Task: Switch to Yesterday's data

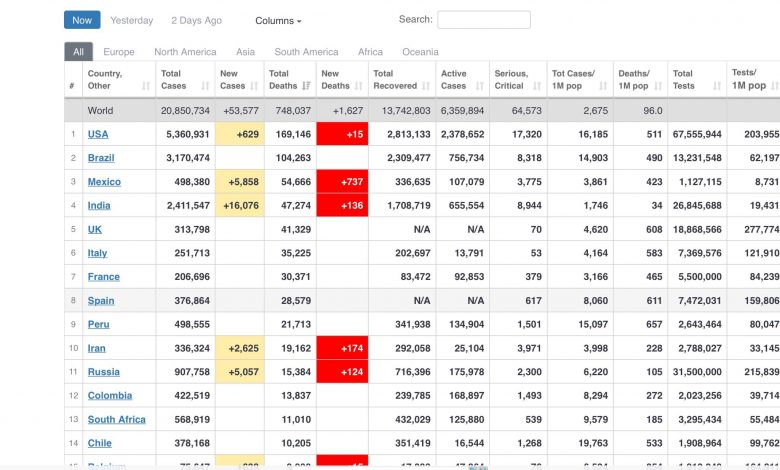Action: (132, 20)
